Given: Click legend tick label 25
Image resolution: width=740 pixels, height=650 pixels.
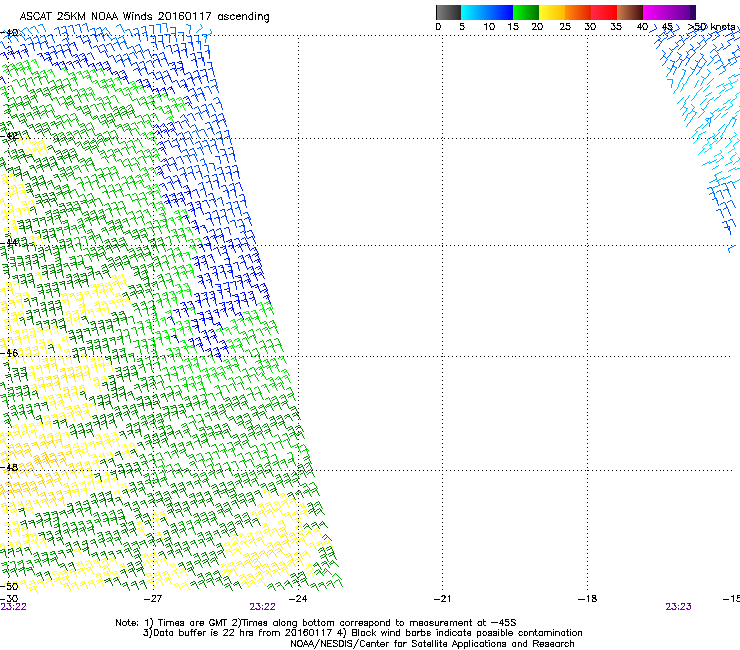Looking at the screenshot, I should (x=565, y=26).
